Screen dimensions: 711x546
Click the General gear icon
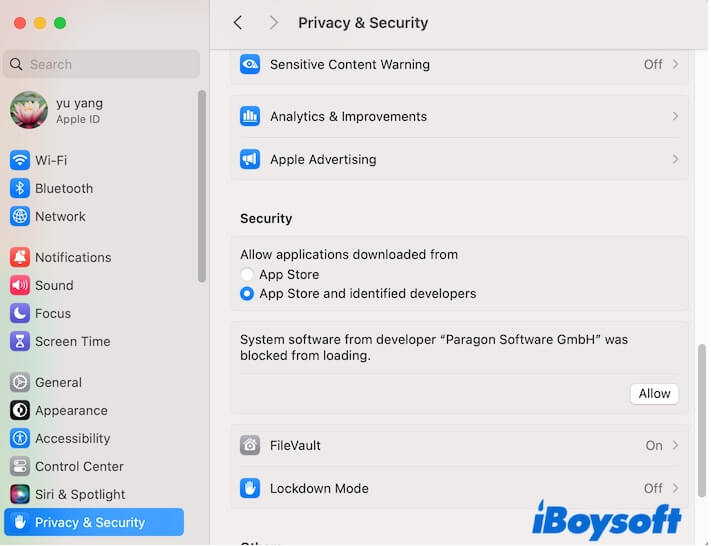click(x=19, y=382)
